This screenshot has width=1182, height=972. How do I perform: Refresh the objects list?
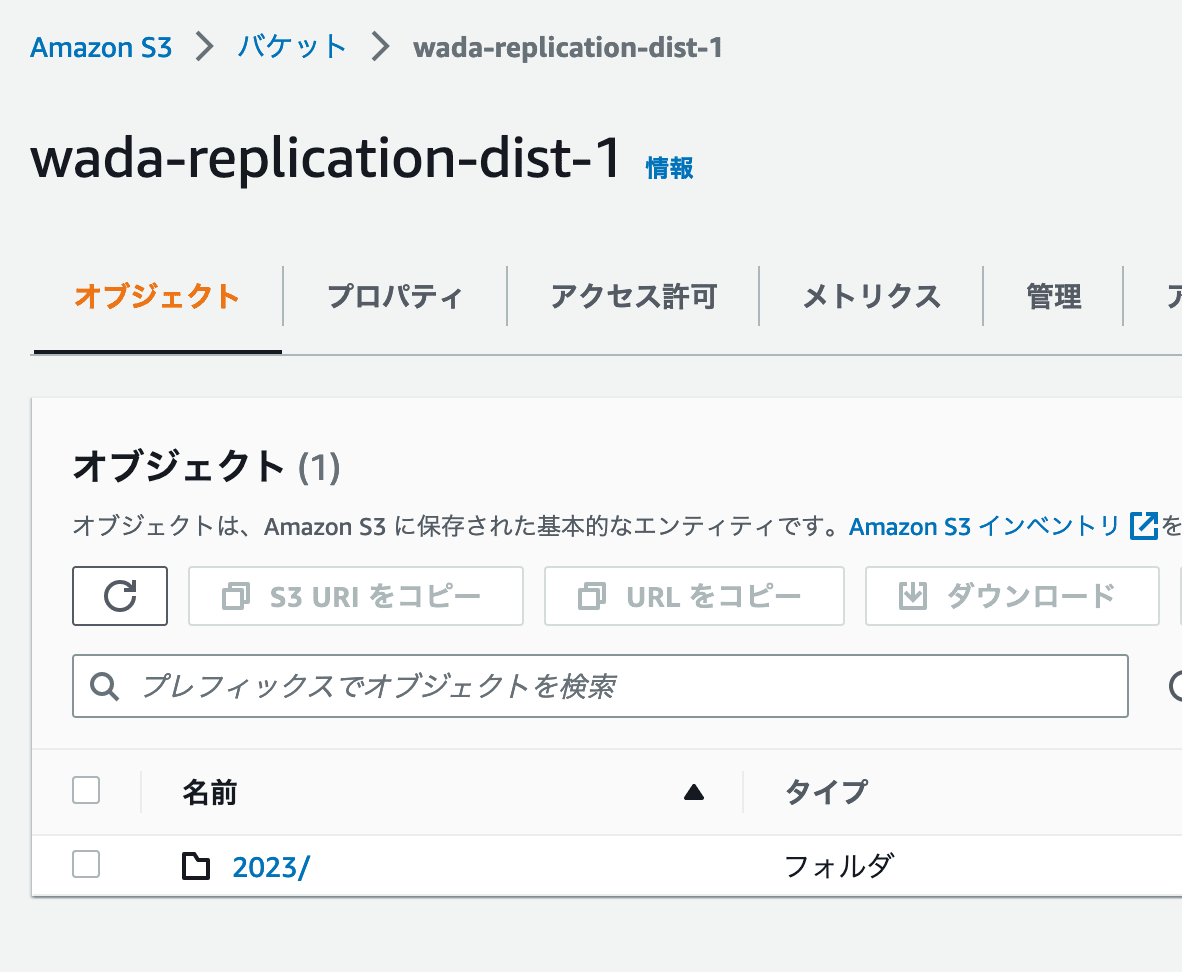120,596
